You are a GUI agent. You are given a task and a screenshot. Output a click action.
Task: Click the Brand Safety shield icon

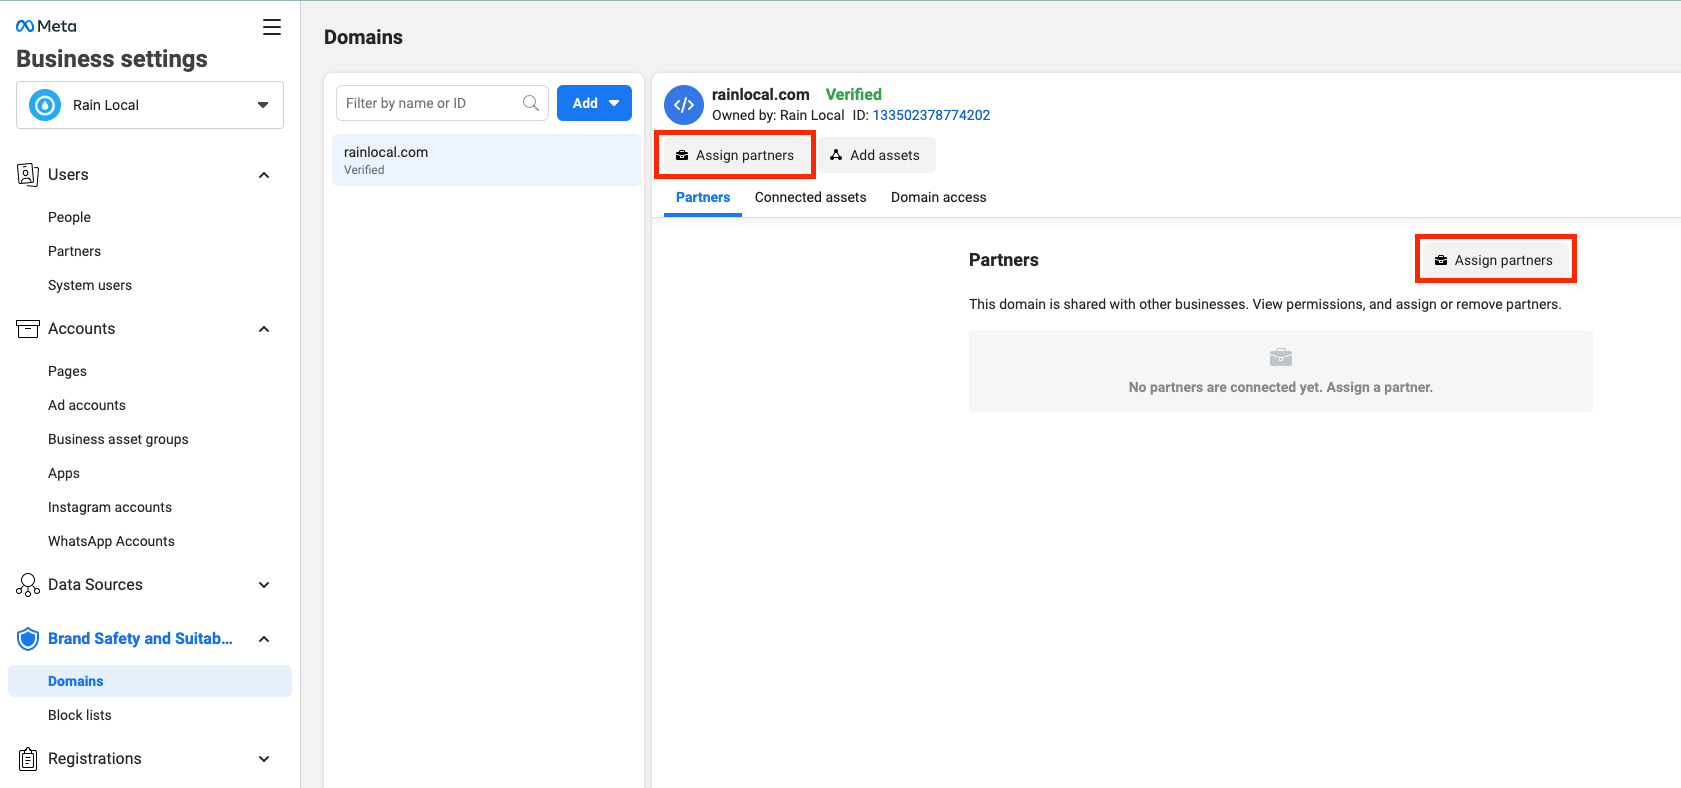[x=28, y=639]
